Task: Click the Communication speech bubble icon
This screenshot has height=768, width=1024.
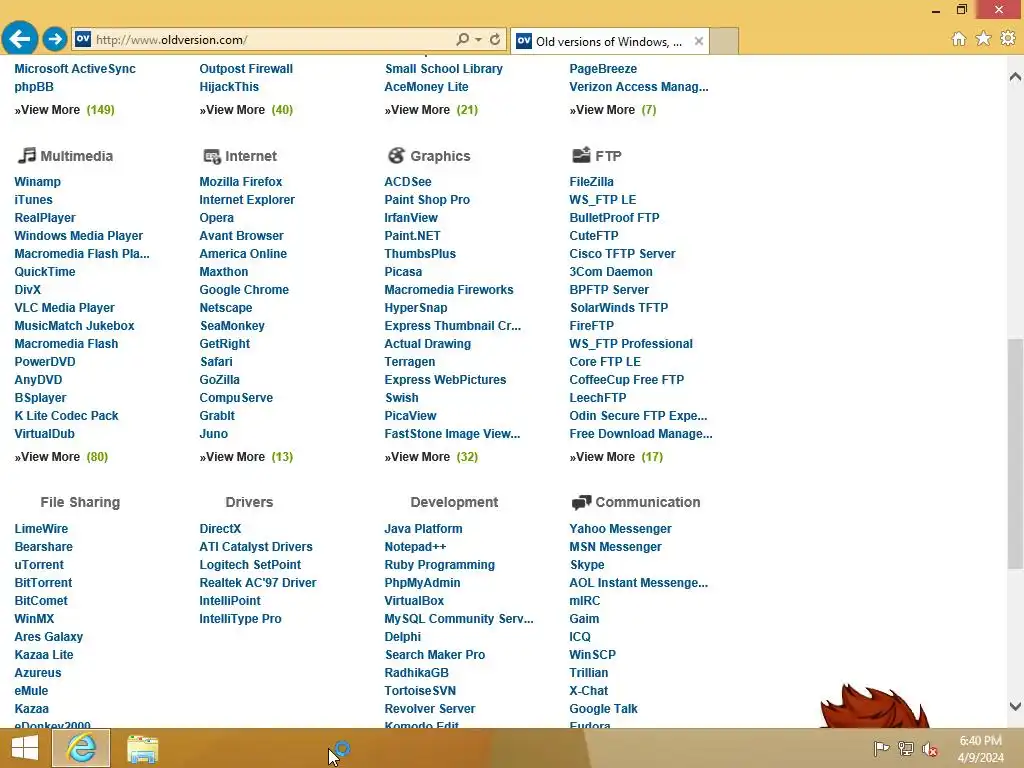Action: click(x=581, y=502)
